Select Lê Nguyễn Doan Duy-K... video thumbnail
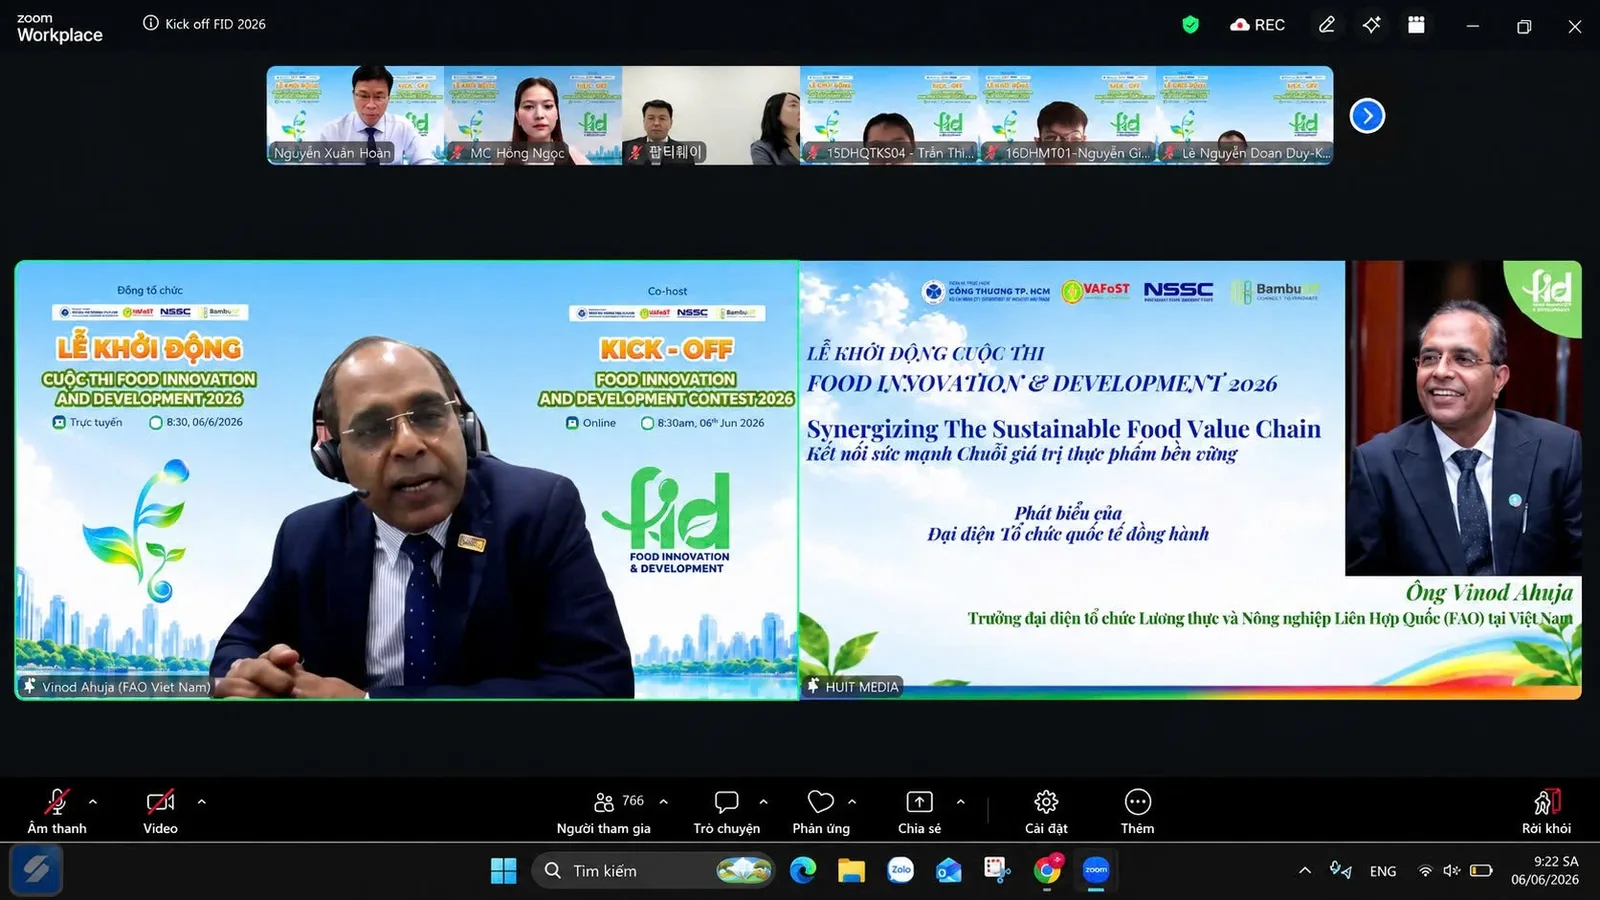This screenshot has height=900, width=1600. (x=1245, y=115)
